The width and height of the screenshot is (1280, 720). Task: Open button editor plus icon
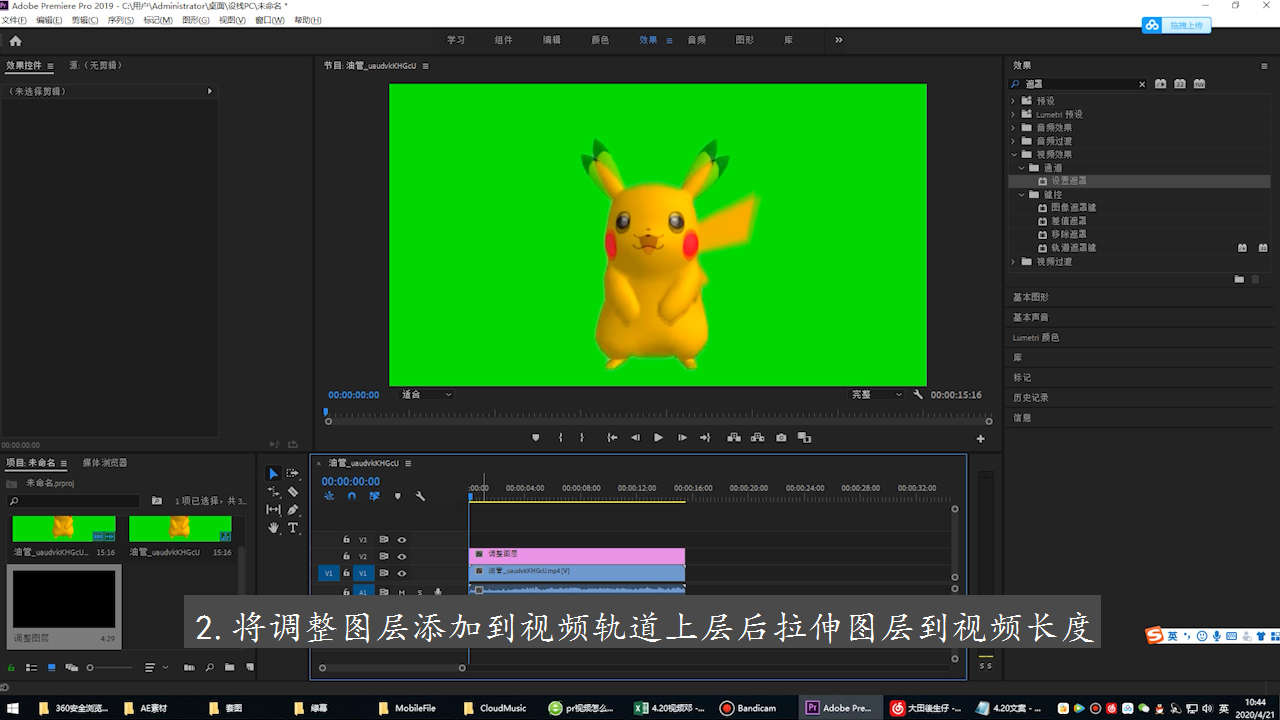(981, 439)
